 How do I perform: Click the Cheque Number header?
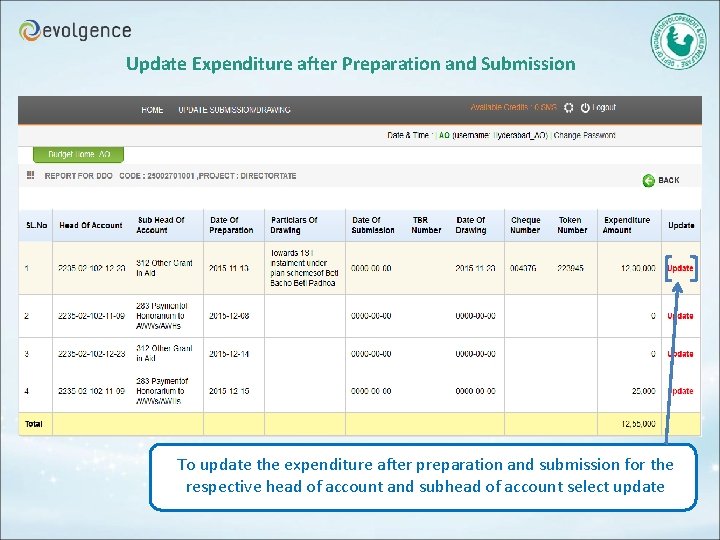click(x=525, y=225)
